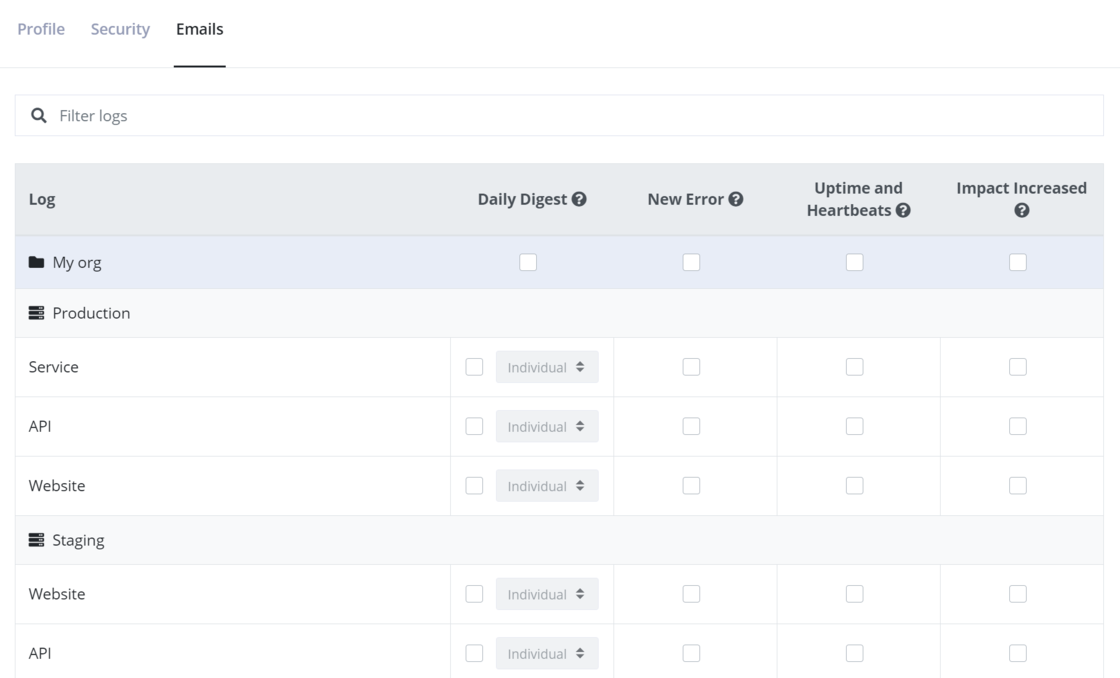
Task: Show help for Uptime and Heartbeats
Action: [x=903, y=210]
